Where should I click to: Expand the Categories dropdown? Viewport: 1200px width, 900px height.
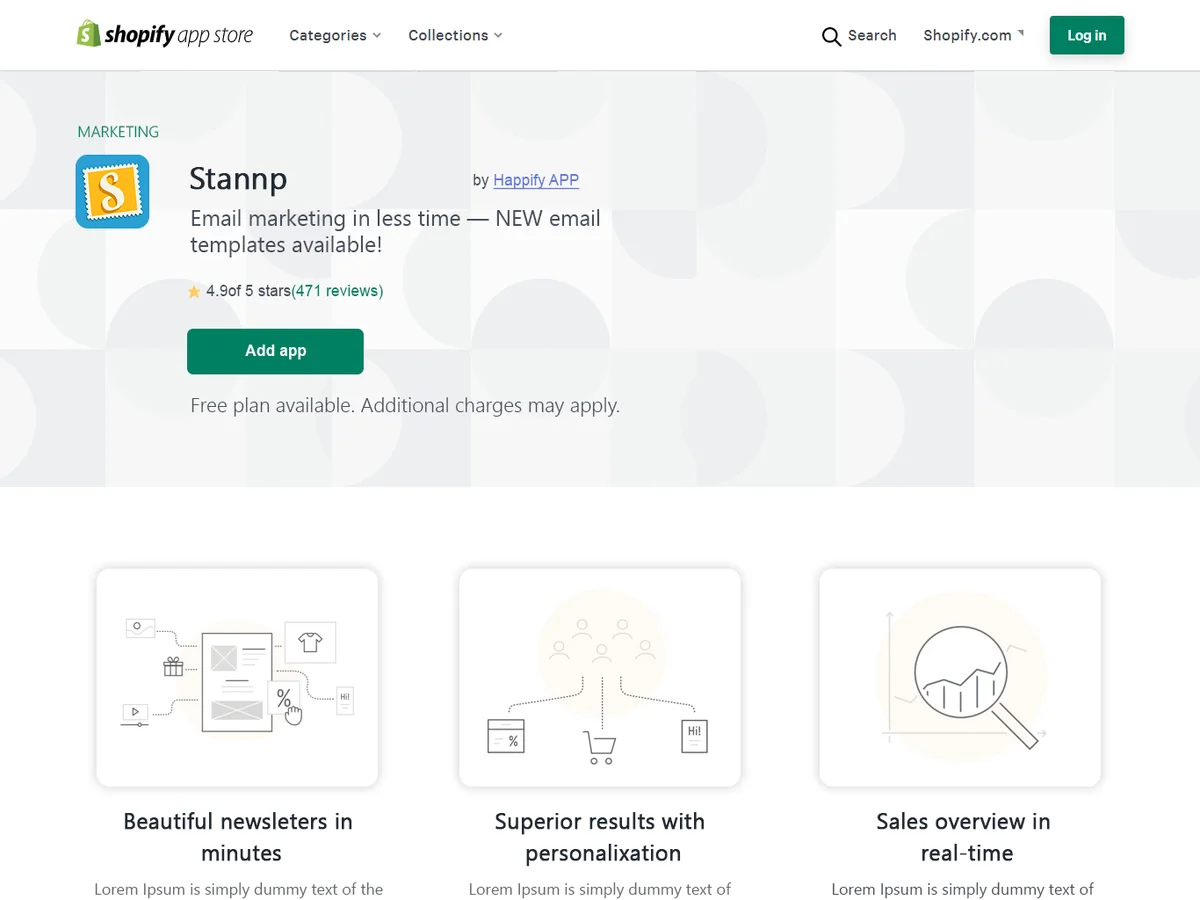(x=335, y=35)
